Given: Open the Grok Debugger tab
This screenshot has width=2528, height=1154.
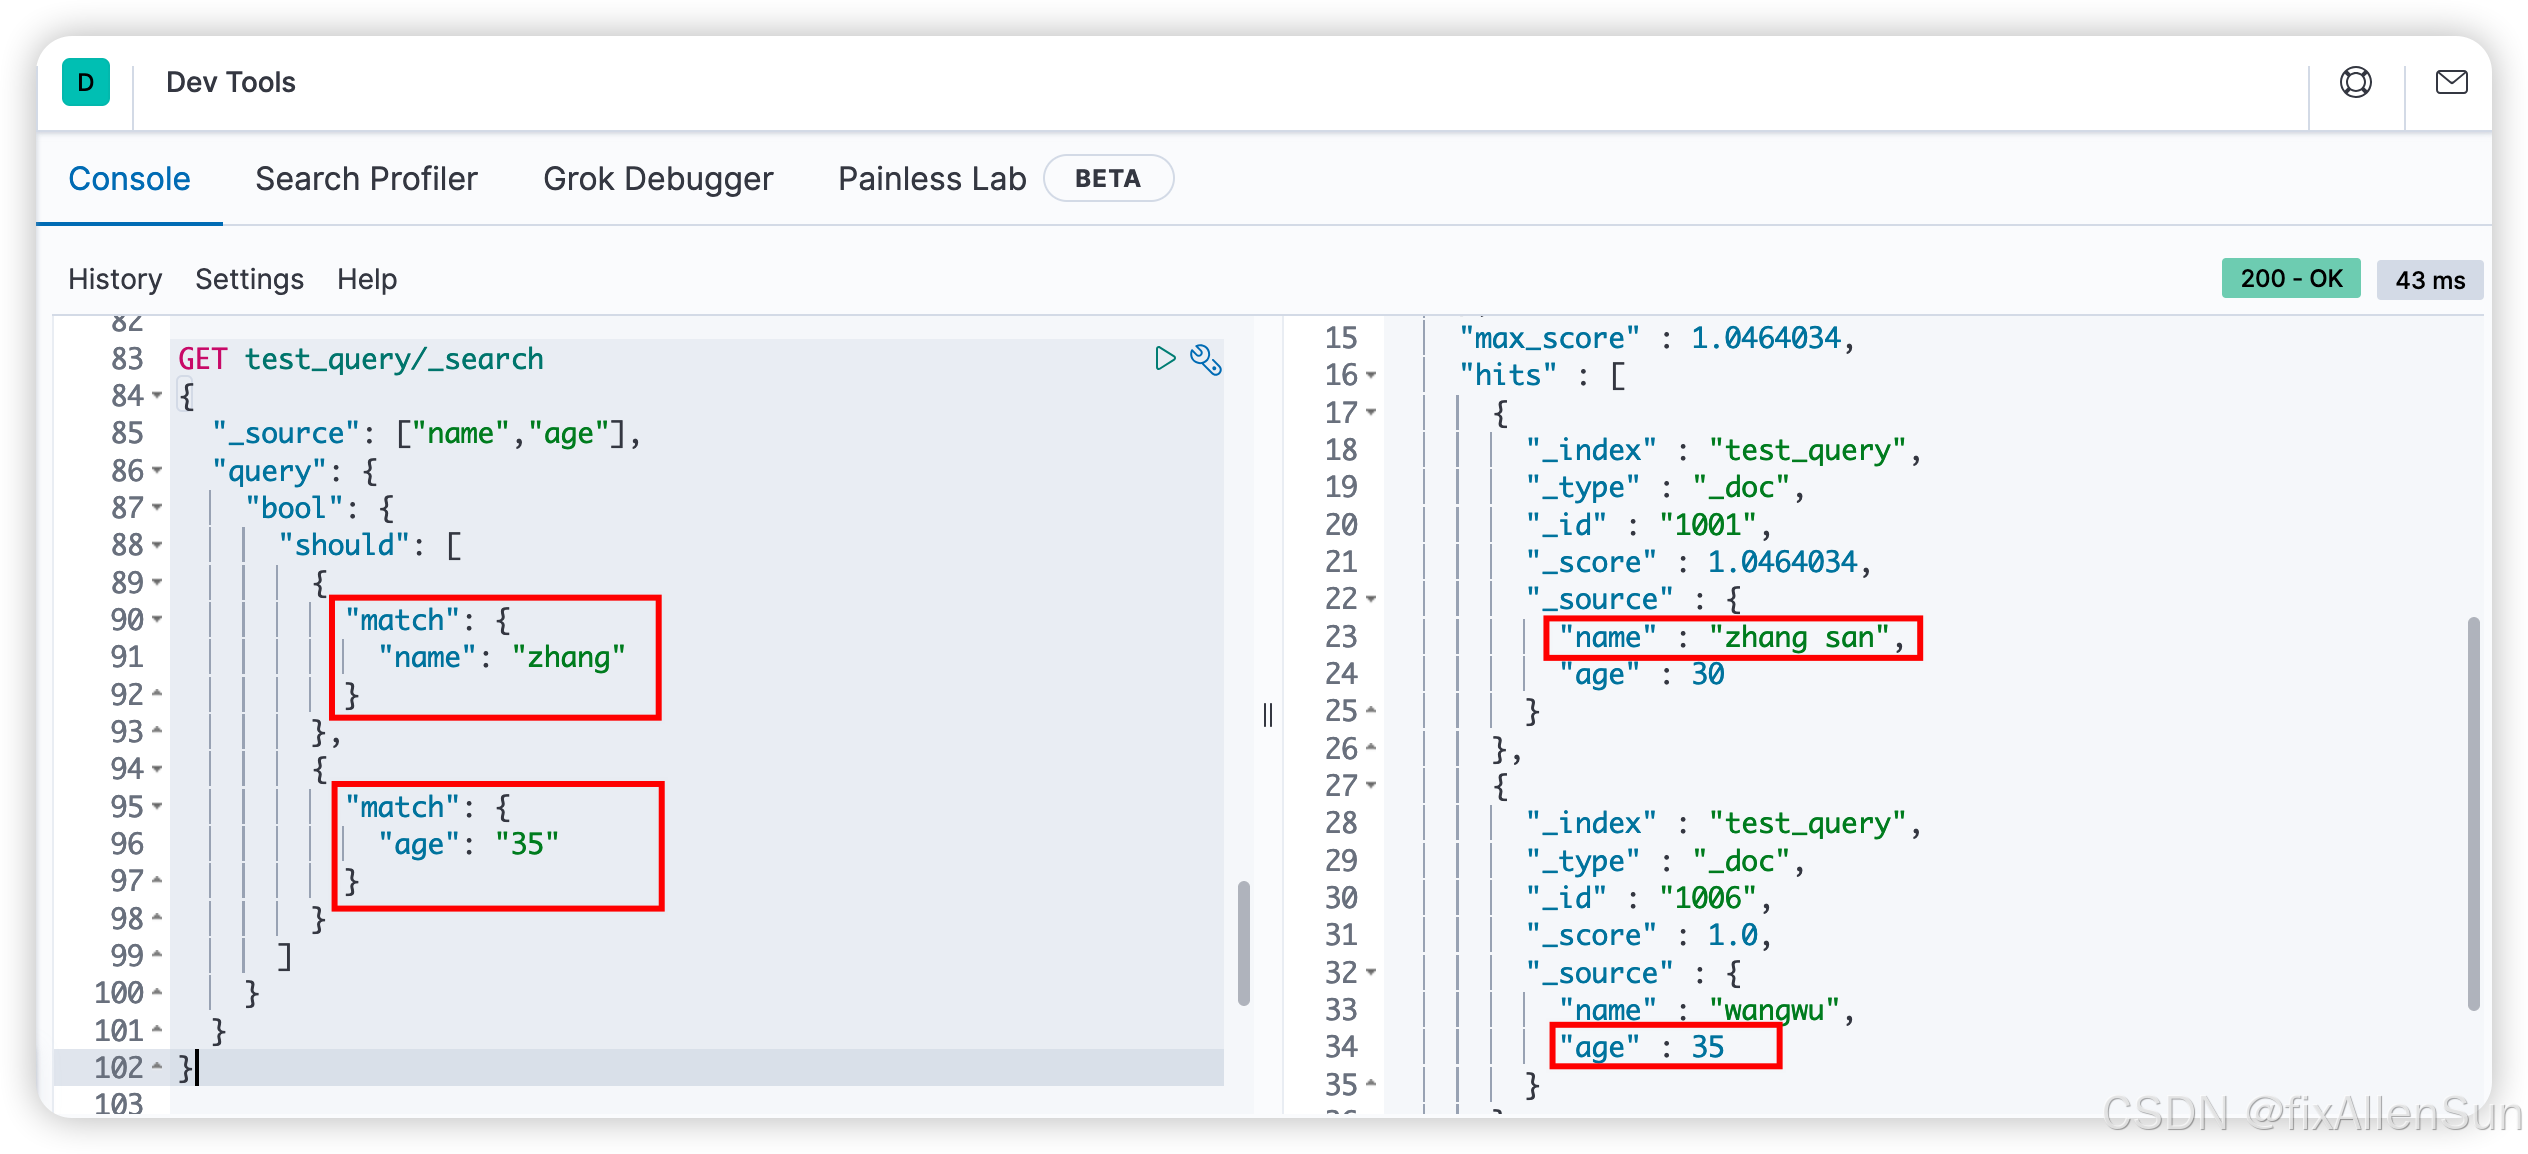Looking at the screenshot, I should (x=658, y=178).
